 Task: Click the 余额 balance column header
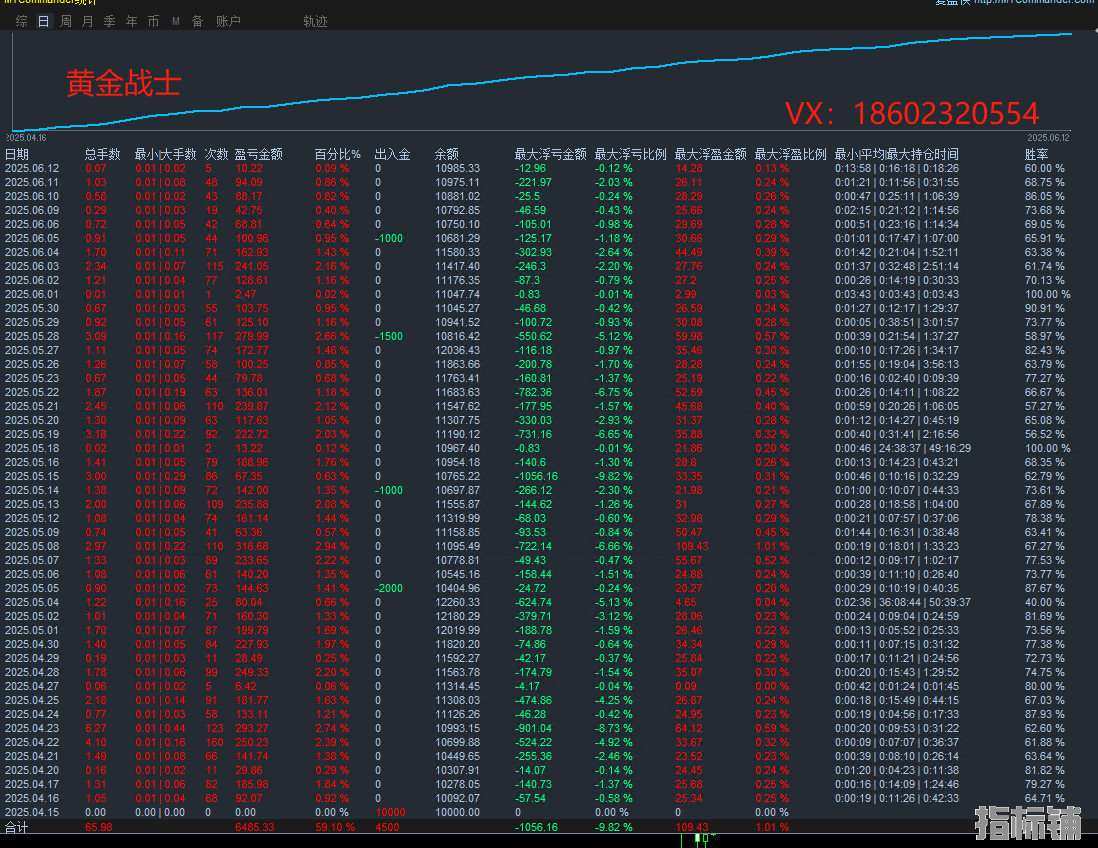pos(446,154)
